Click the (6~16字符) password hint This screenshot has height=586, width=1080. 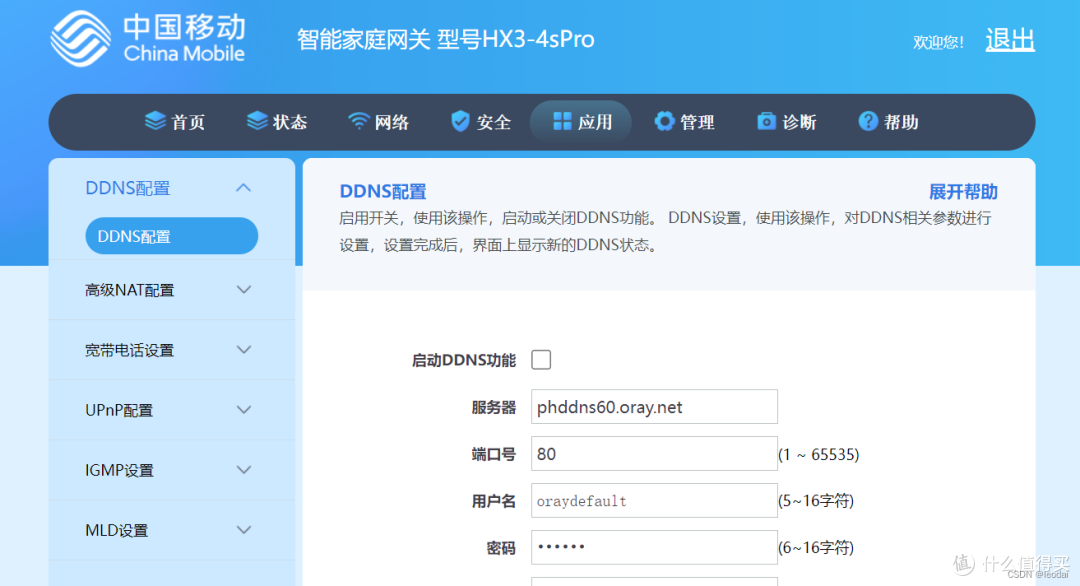tap(816, 547)
